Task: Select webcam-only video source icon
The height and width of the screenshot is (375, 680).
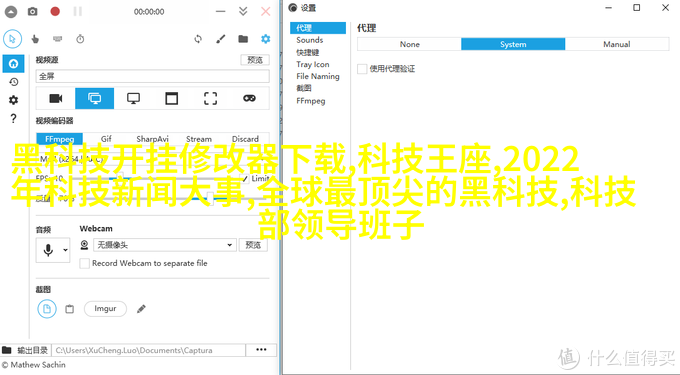Action: pyautogui.click(x=56, y=98)
